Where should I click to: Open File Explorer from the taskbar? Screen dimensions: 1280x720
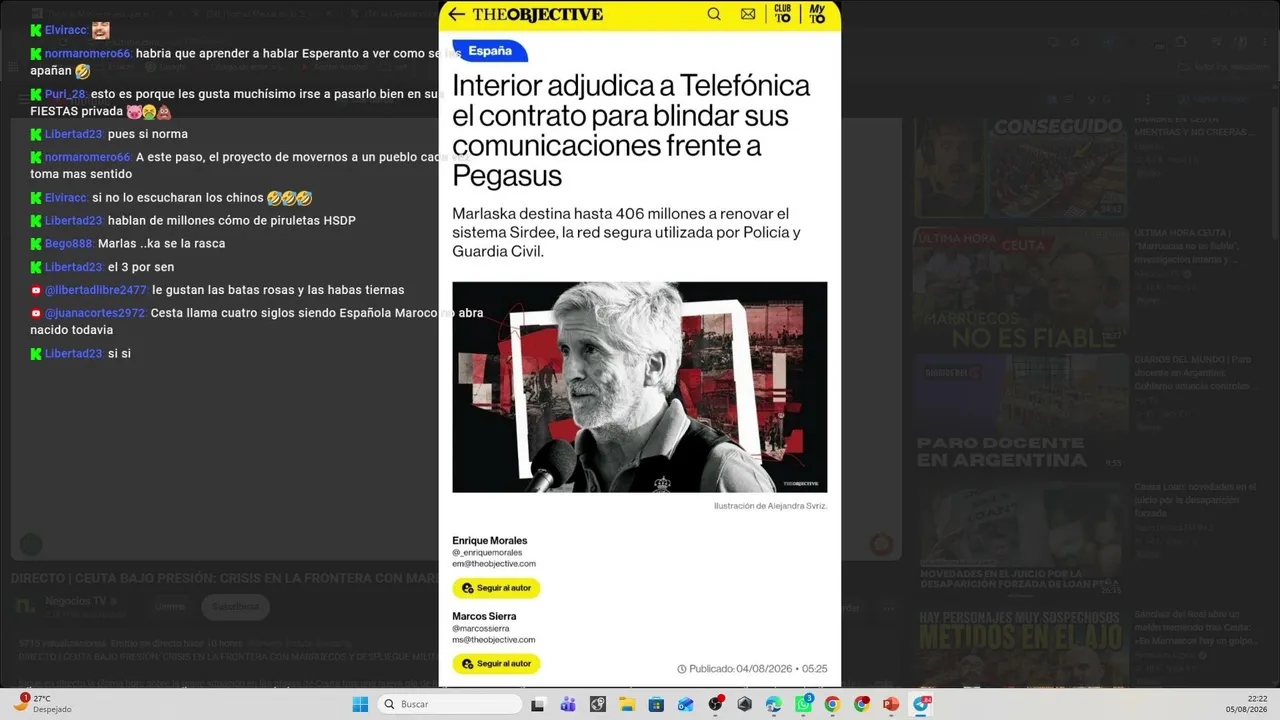pos(626,704)
